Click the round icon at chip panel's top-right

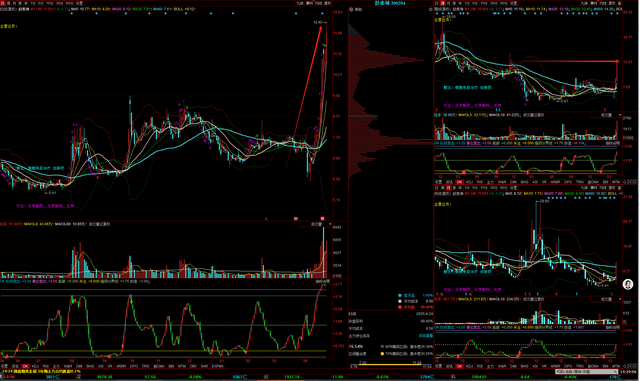pos(430,9)
